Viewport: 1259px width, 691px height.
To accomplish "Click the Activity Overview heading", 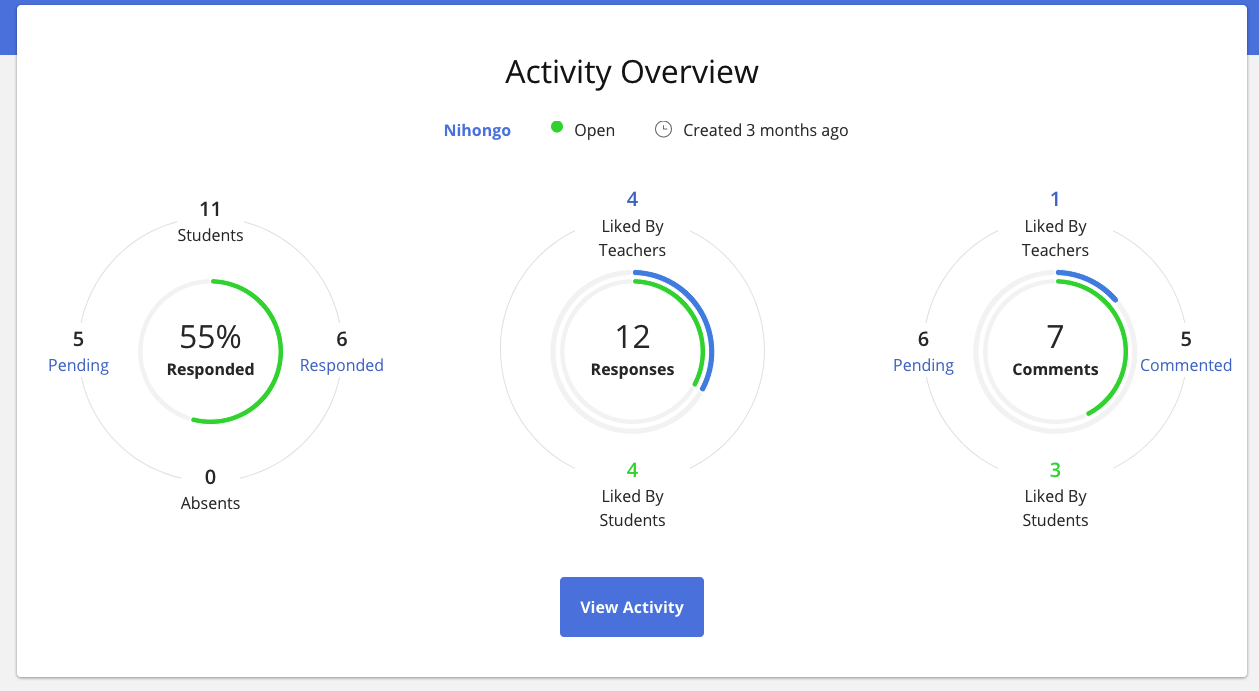I will pyautogui.click(x=632, y=72).
